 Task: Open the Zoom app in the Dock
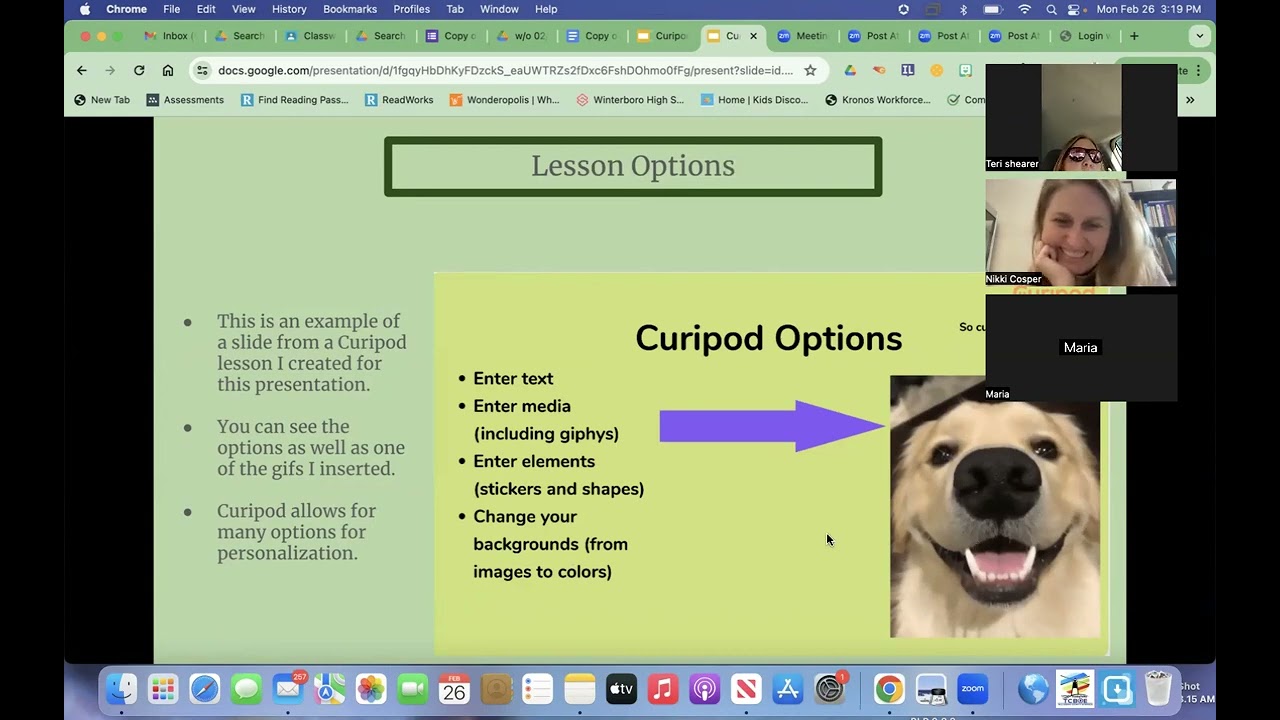click(973, 689)
